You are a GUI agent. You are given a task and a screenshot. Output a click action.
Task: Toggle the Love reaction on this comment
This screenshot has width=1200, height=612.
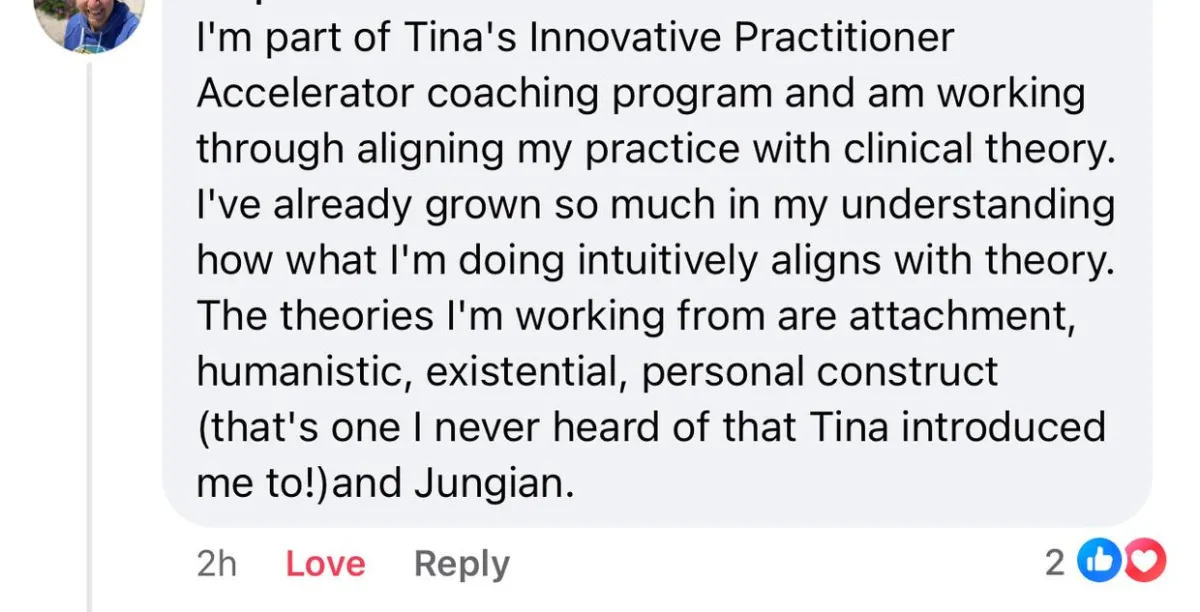325,564
